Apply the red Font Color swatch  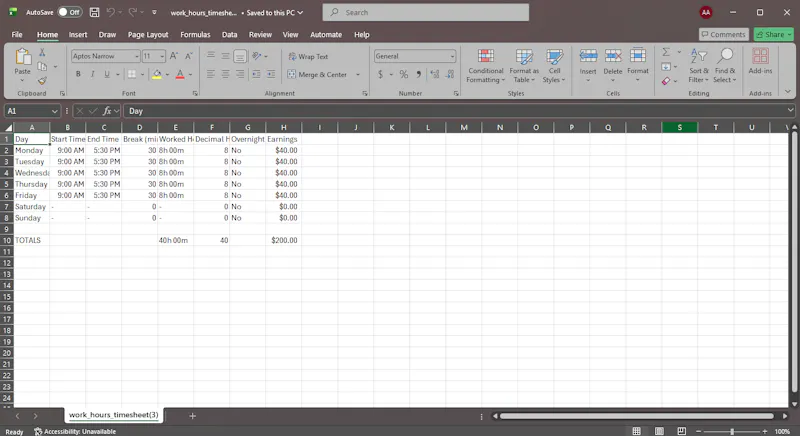pos(180,74)
